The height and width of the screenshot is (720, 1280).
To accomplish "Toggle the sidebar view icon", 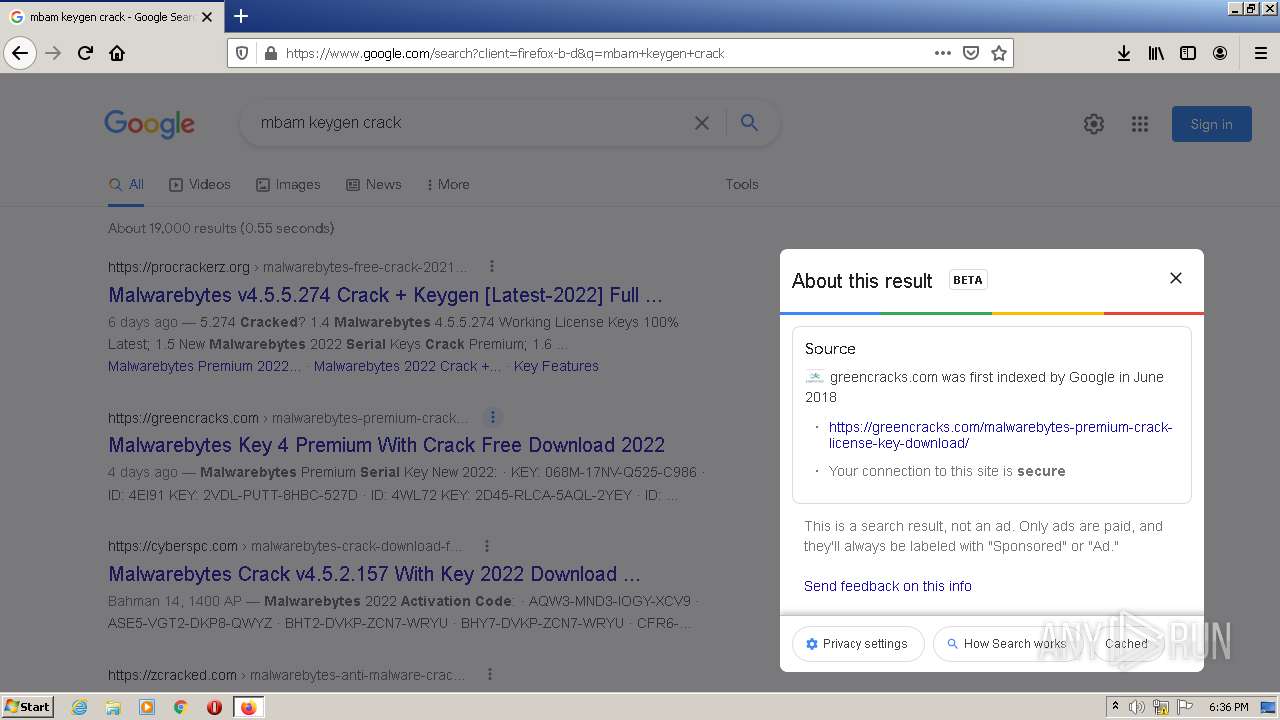I will tap(1188, 53).
